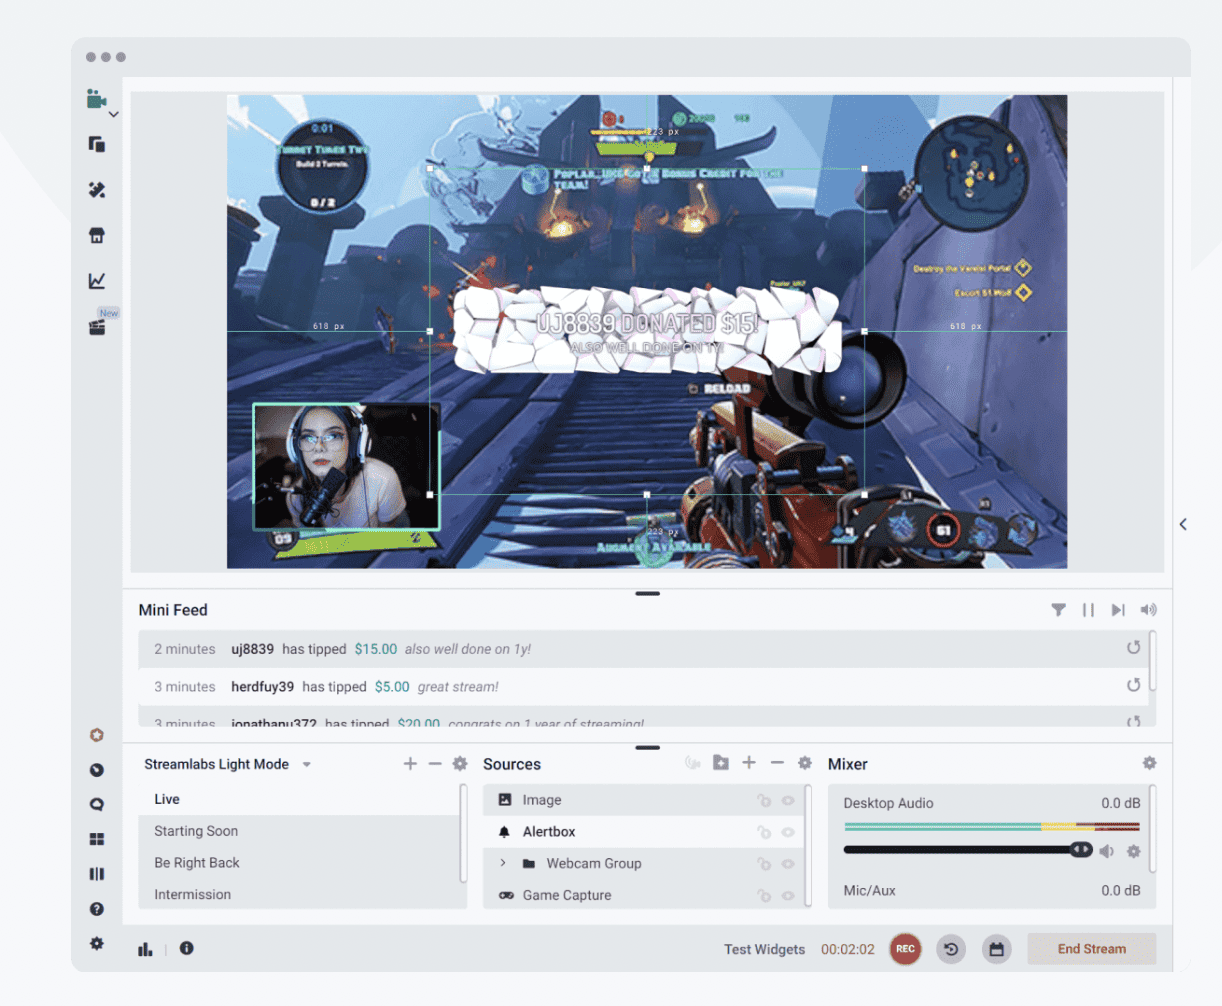Screen dimensions: 1222x1006
Task: Click the End Stream button
Action: pos(1091,949)
